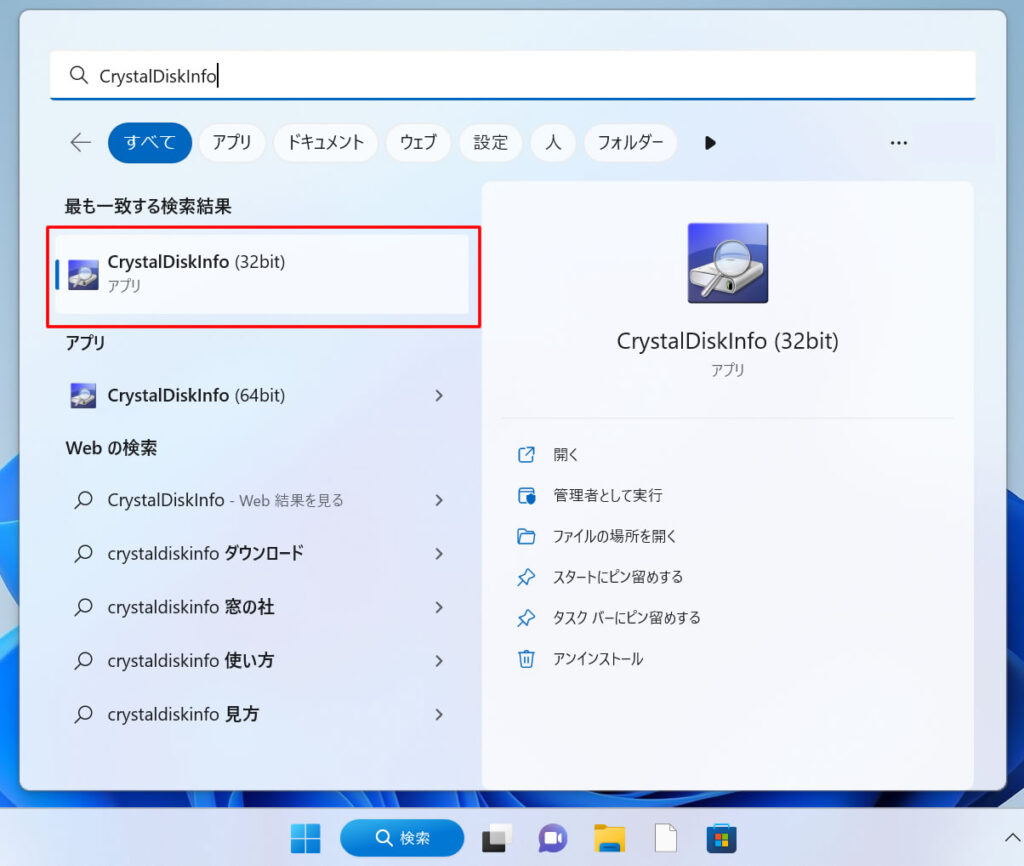The image size is (1024, 866).
Task: Open Microsoft Store from the taskbar
Action: click(x=722, y=838)
